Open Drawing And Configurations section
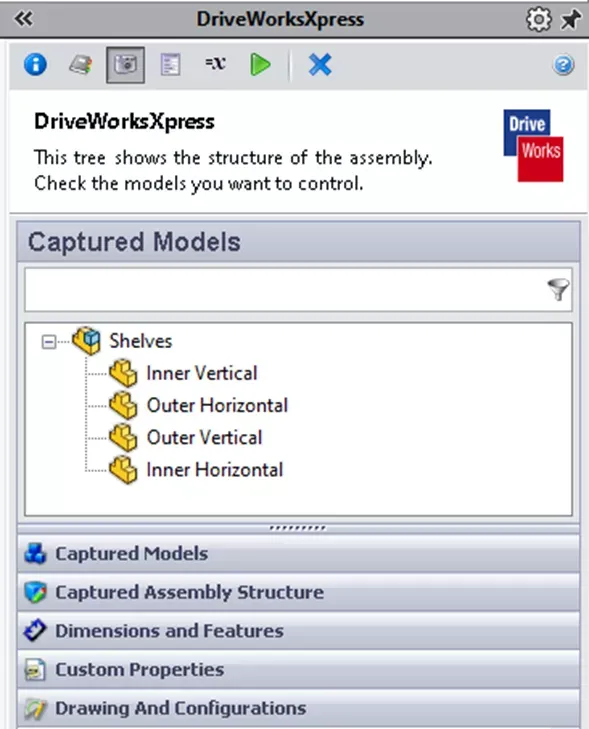589x729 pixels. click(298, 709)
